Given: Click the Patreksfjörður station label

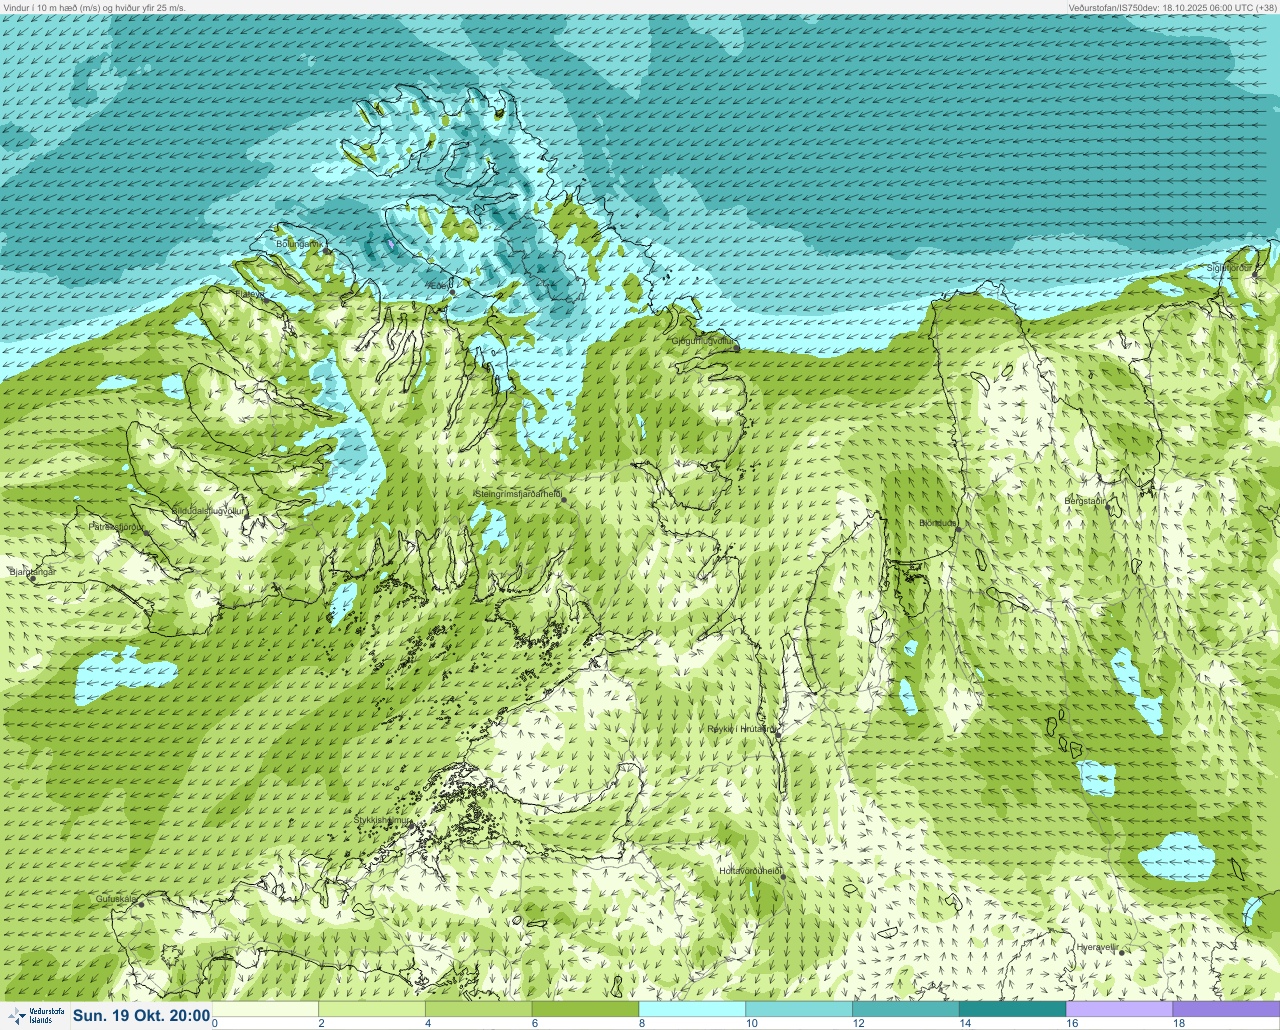Looking at the screenshot, I should (x=117, y=526).
